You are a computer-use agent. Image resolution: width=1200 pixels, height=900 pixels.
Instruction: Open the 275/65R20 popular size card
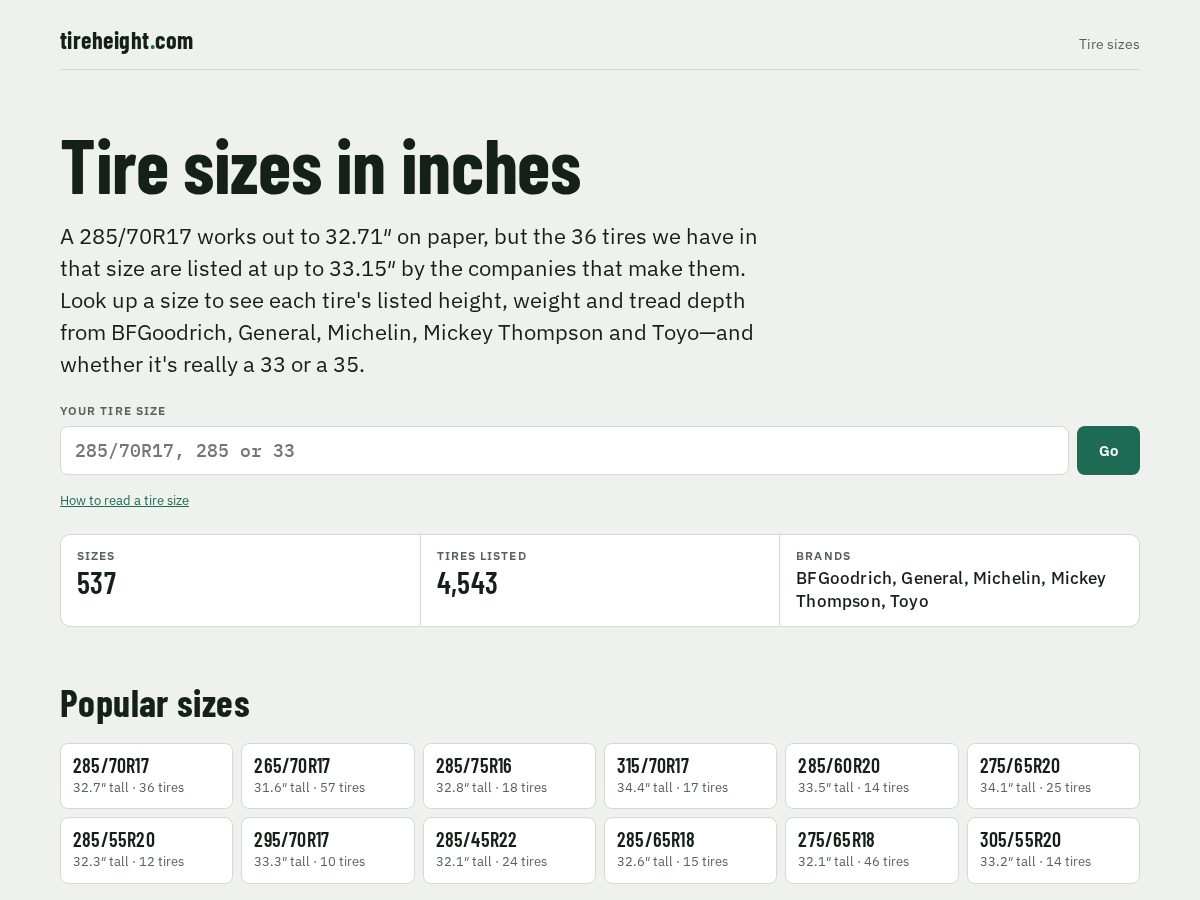coord(1053,776)
